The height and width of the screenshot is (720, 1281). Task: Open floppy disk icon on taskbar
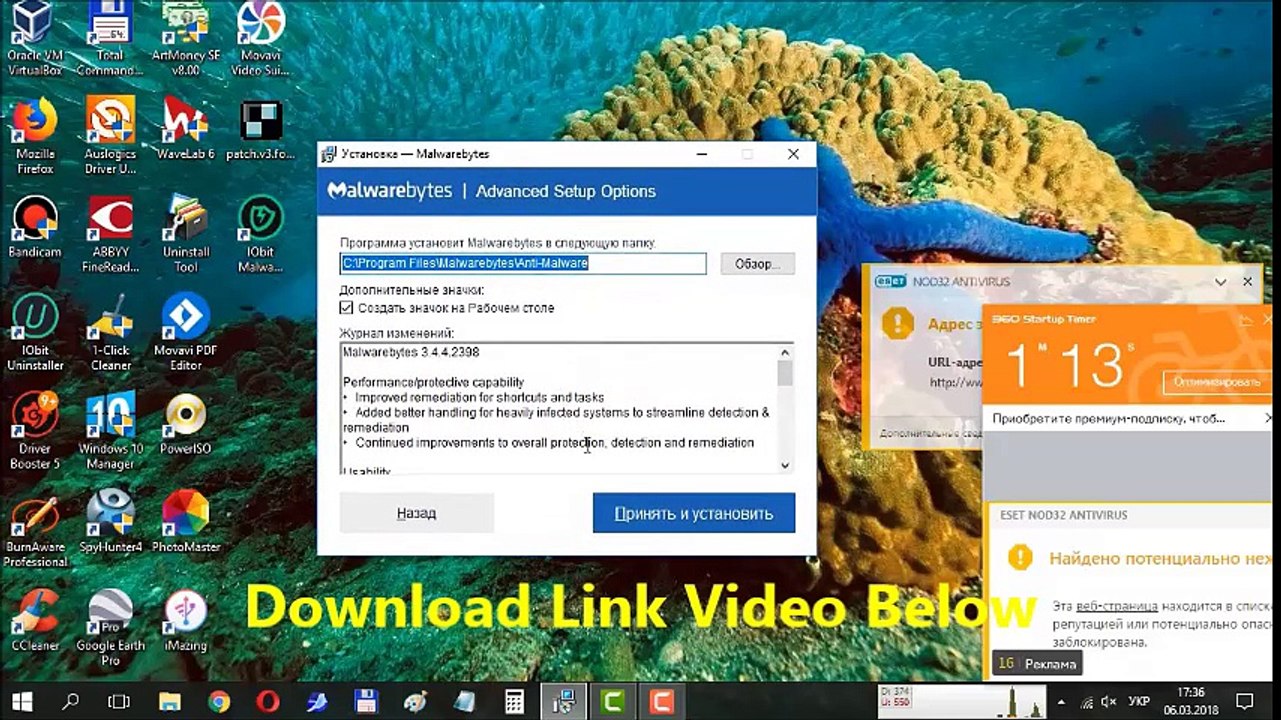point(366,701)
